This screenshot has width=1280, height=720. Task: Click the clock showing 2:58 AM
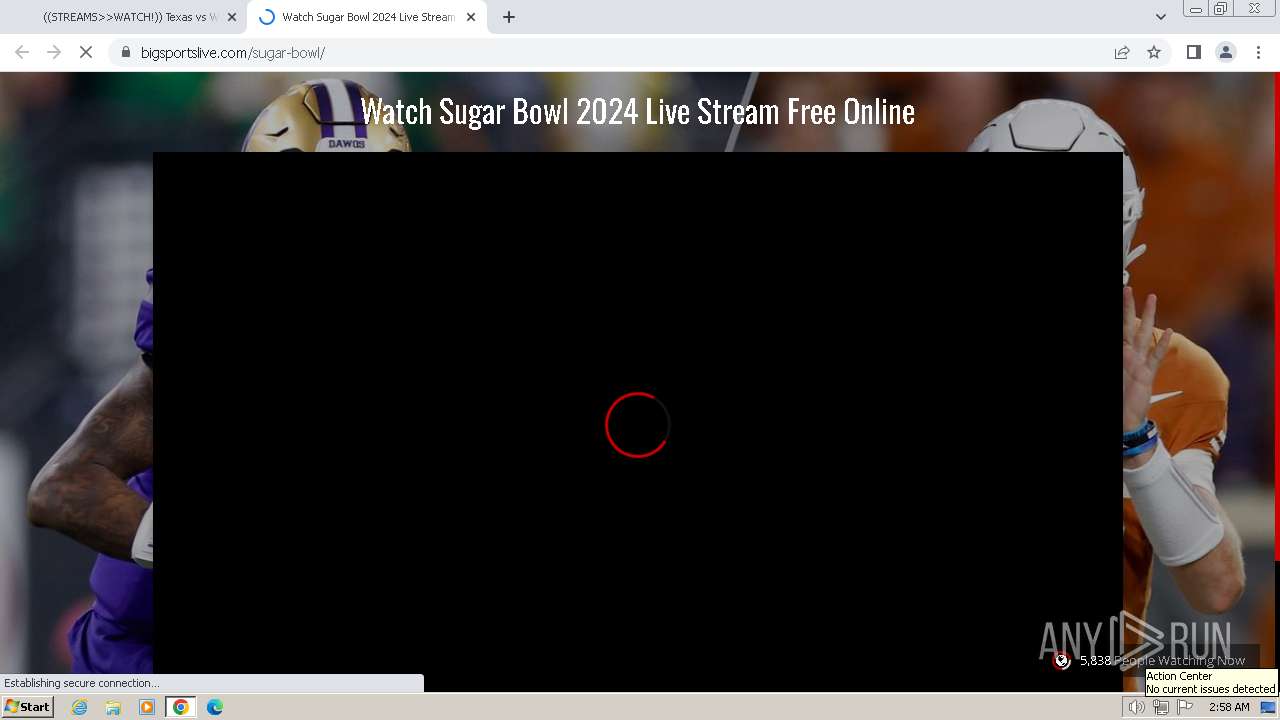click(1229, 707)
